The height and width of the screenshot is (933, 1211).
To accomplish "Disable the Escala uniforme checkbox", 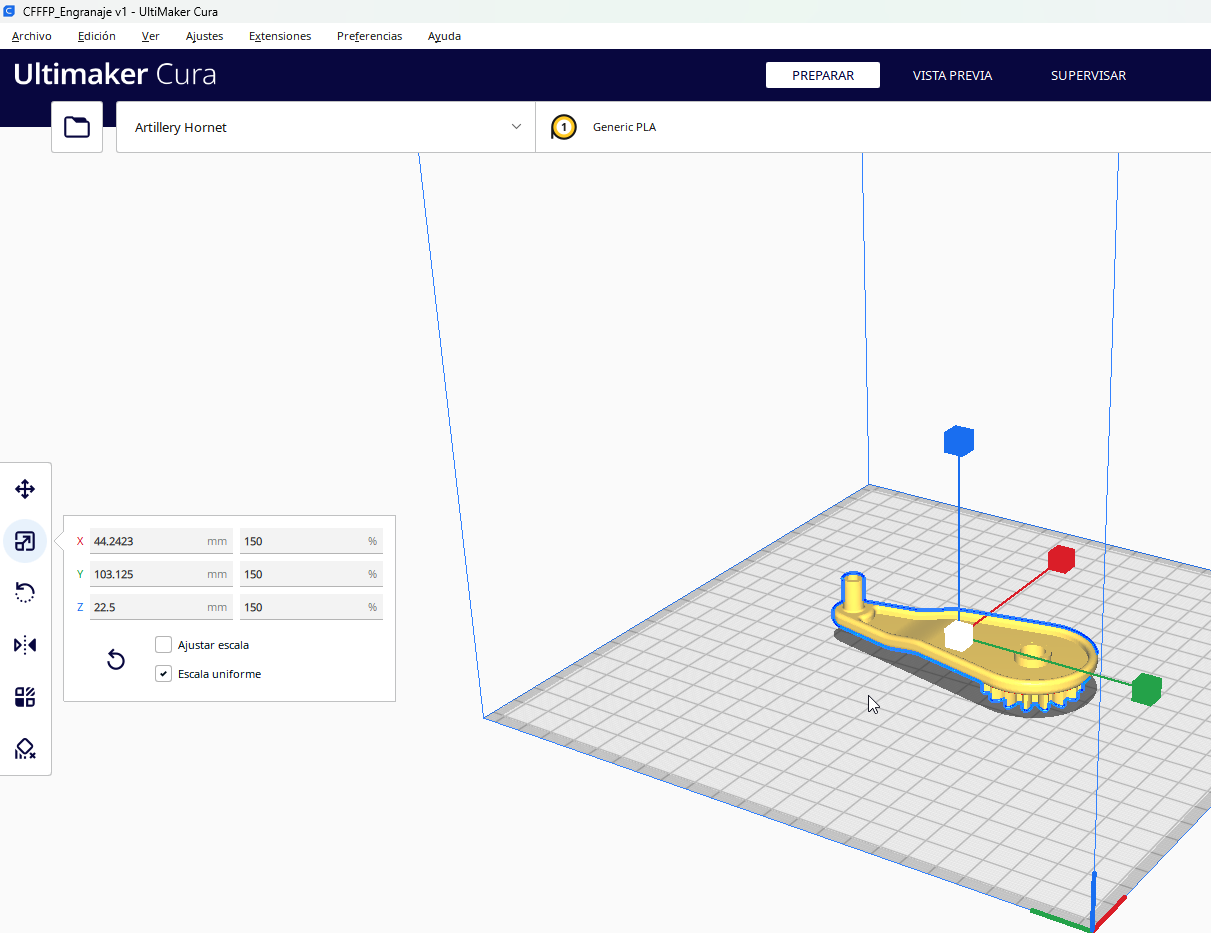I will (164, 674).
